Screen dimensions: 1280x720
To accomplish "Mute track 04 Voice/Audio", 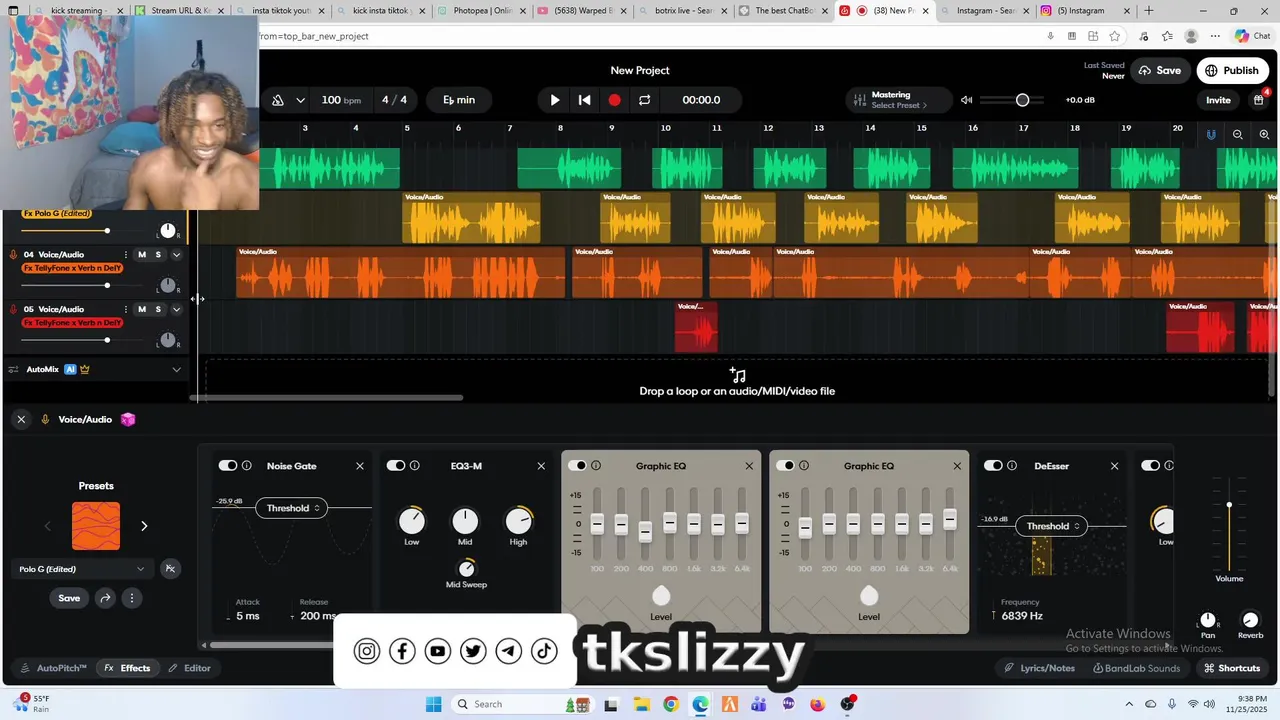I will [142, 255].
